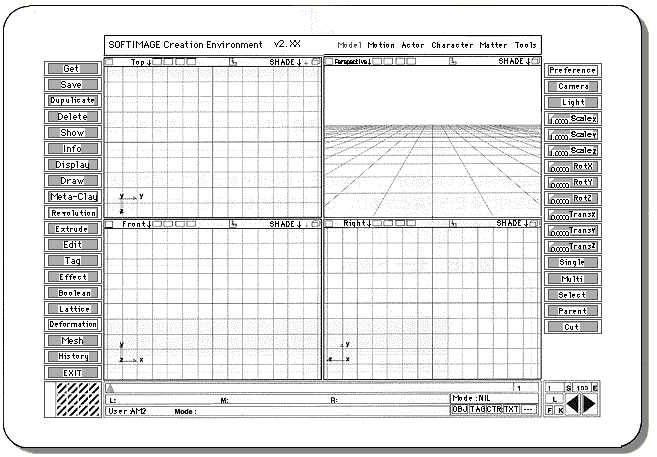This screenshot has height=457, width=657.
Task: Toggle the TAG selection mode
Action: coord(476,409)
